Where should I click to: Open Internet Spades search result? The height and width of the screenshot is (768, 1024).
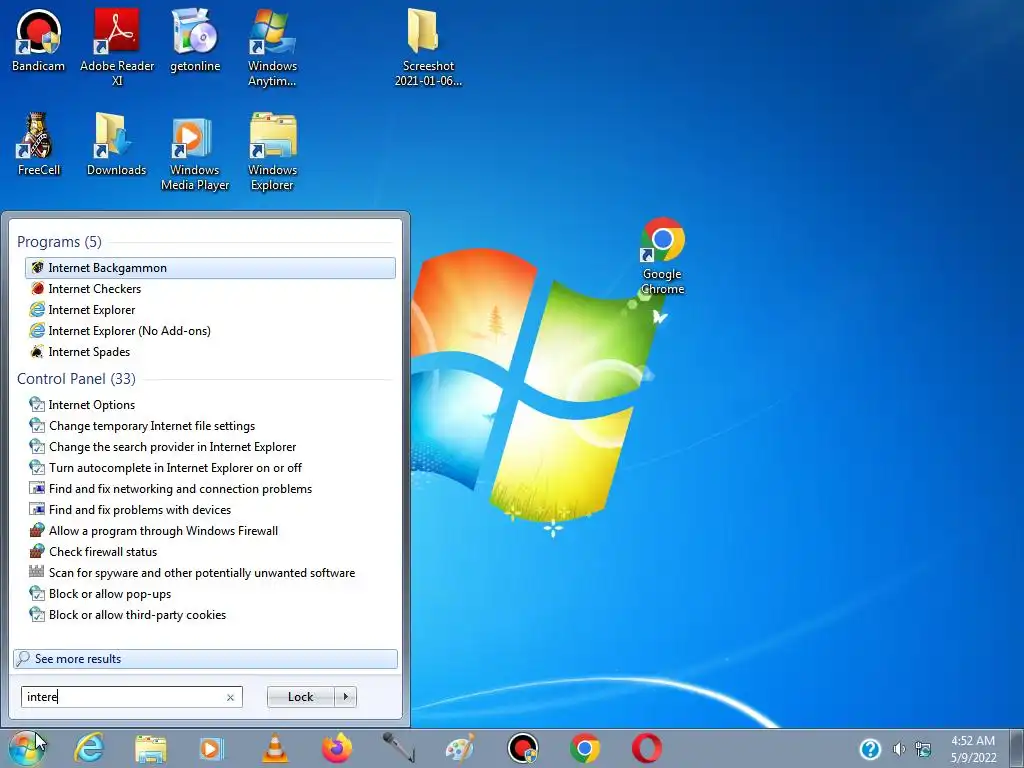(210, 351)
